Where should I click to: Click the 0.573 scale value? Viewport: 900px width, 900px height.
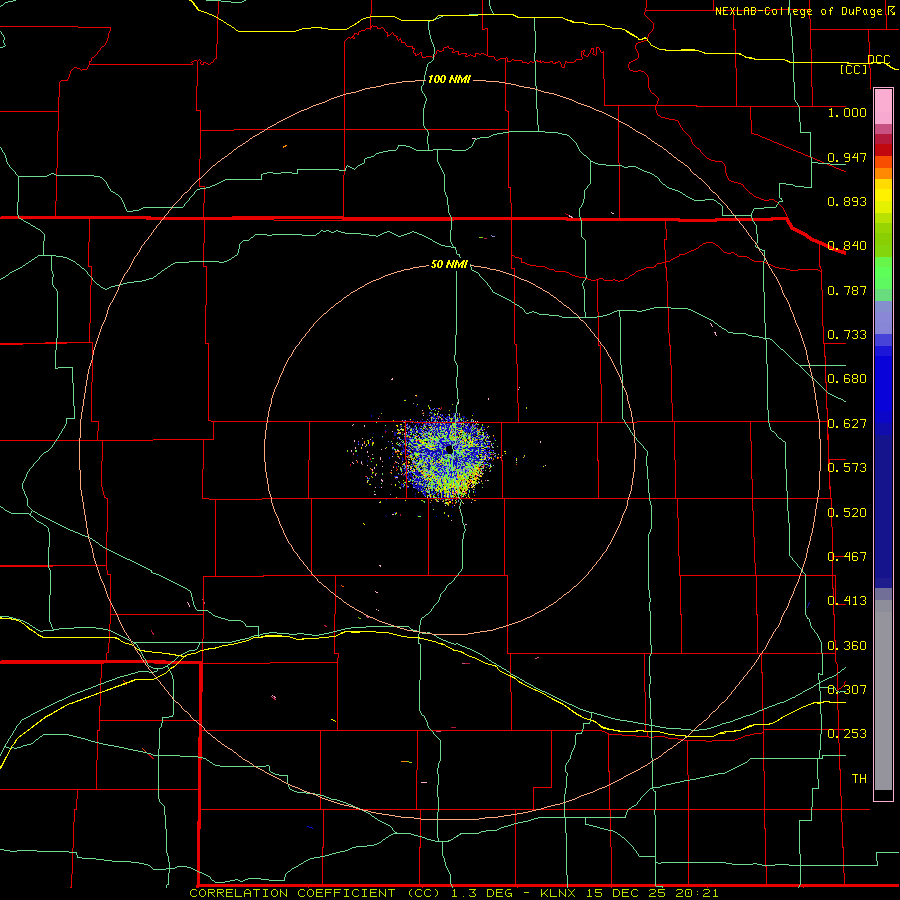point(847,468)
